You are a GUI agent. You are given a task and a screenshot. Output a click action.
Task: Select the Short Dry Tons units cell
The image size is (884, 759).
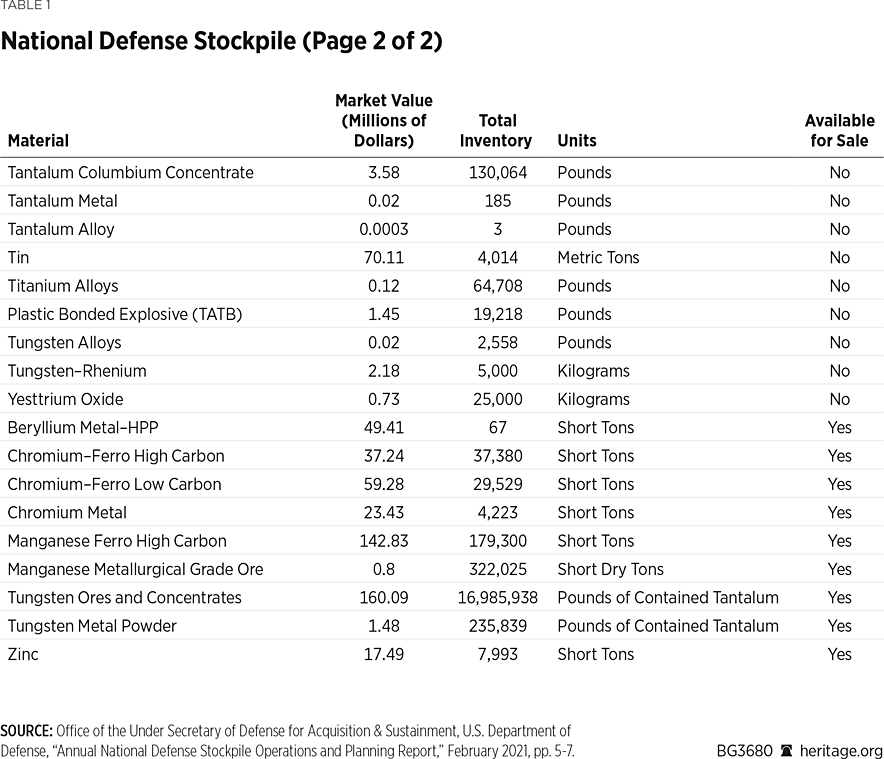coord(610,569)
